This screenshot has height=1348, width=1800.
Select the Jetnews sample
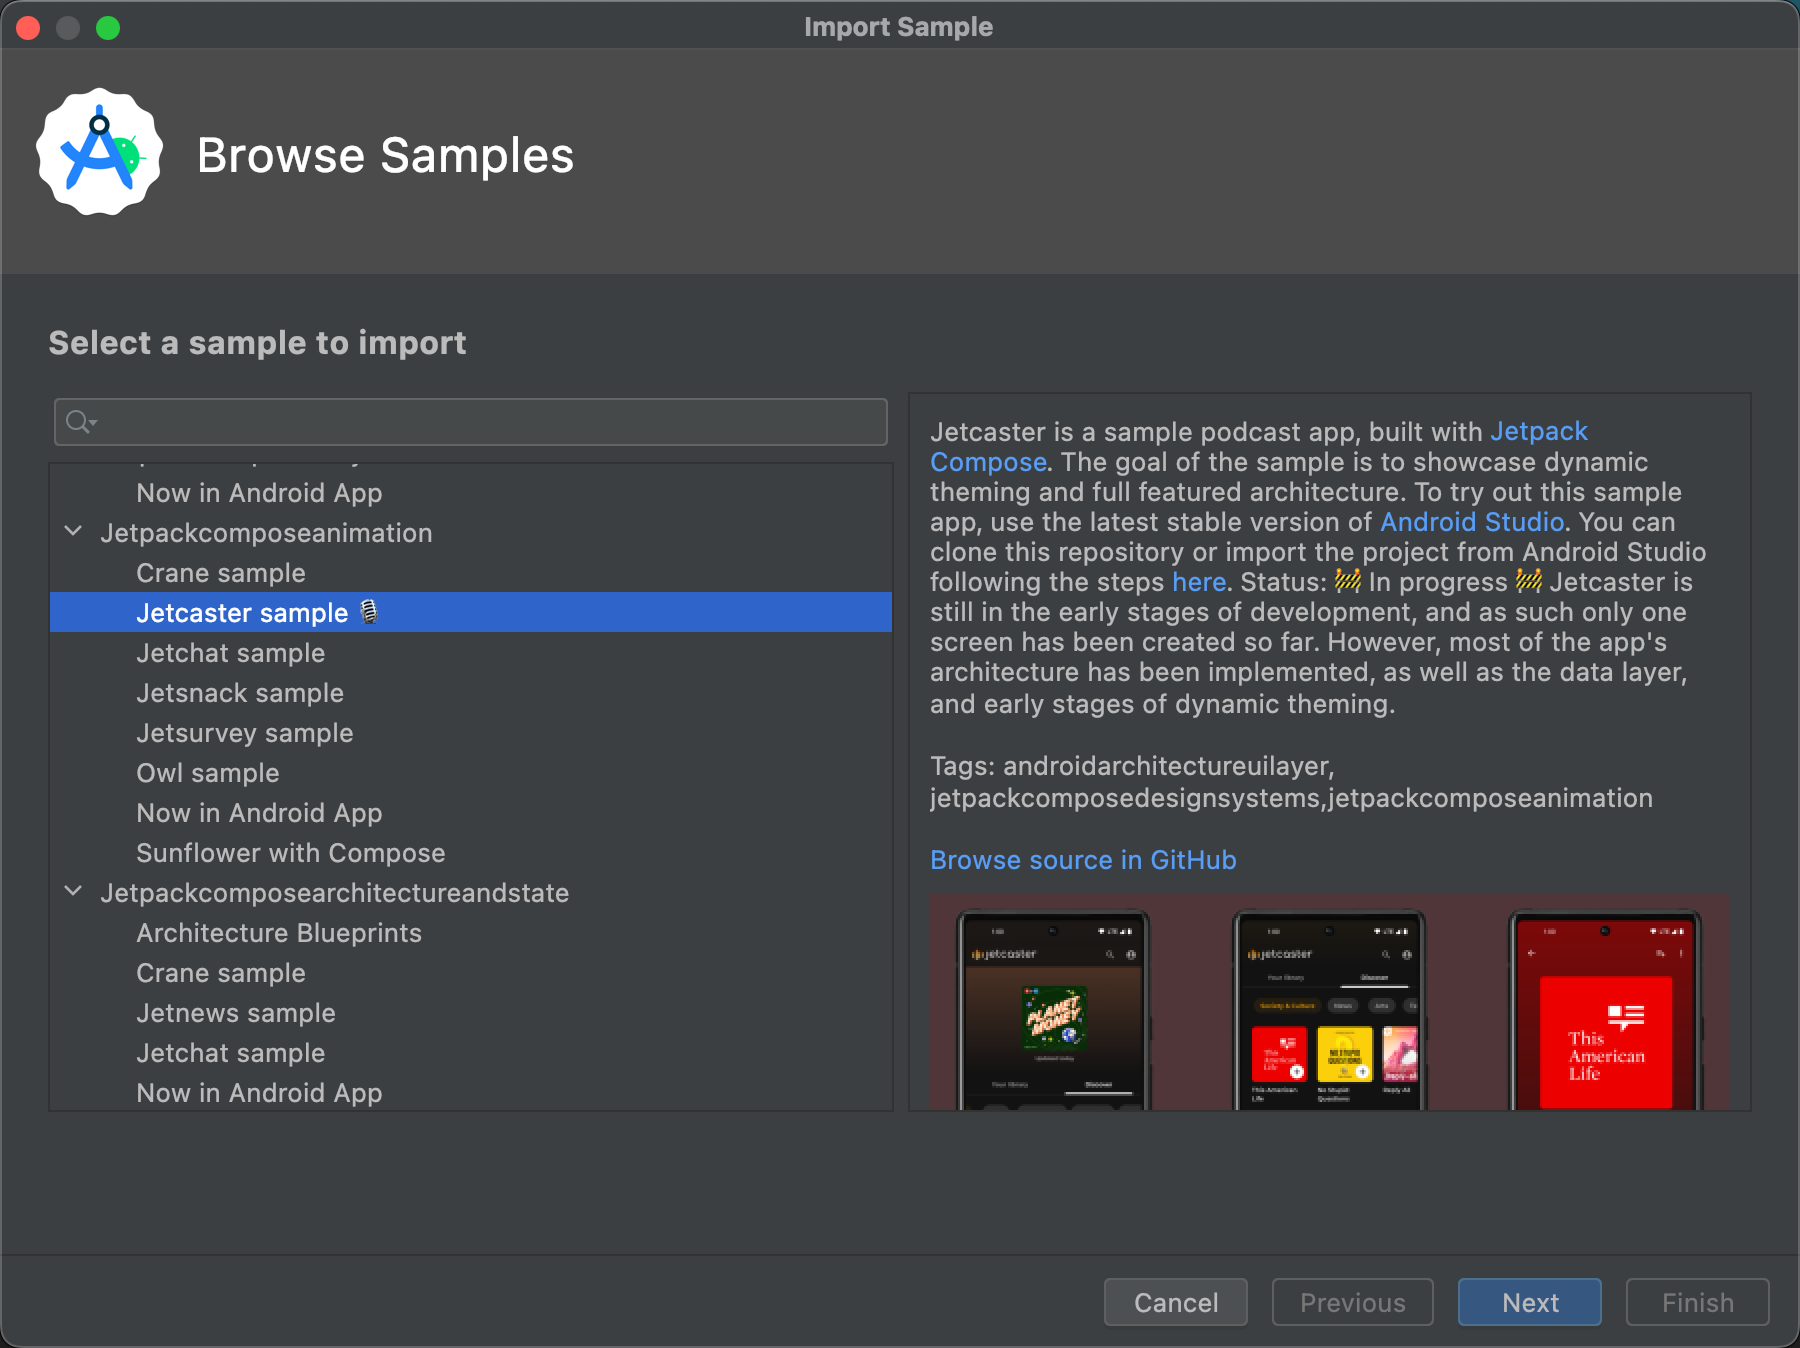[235, 1013]
